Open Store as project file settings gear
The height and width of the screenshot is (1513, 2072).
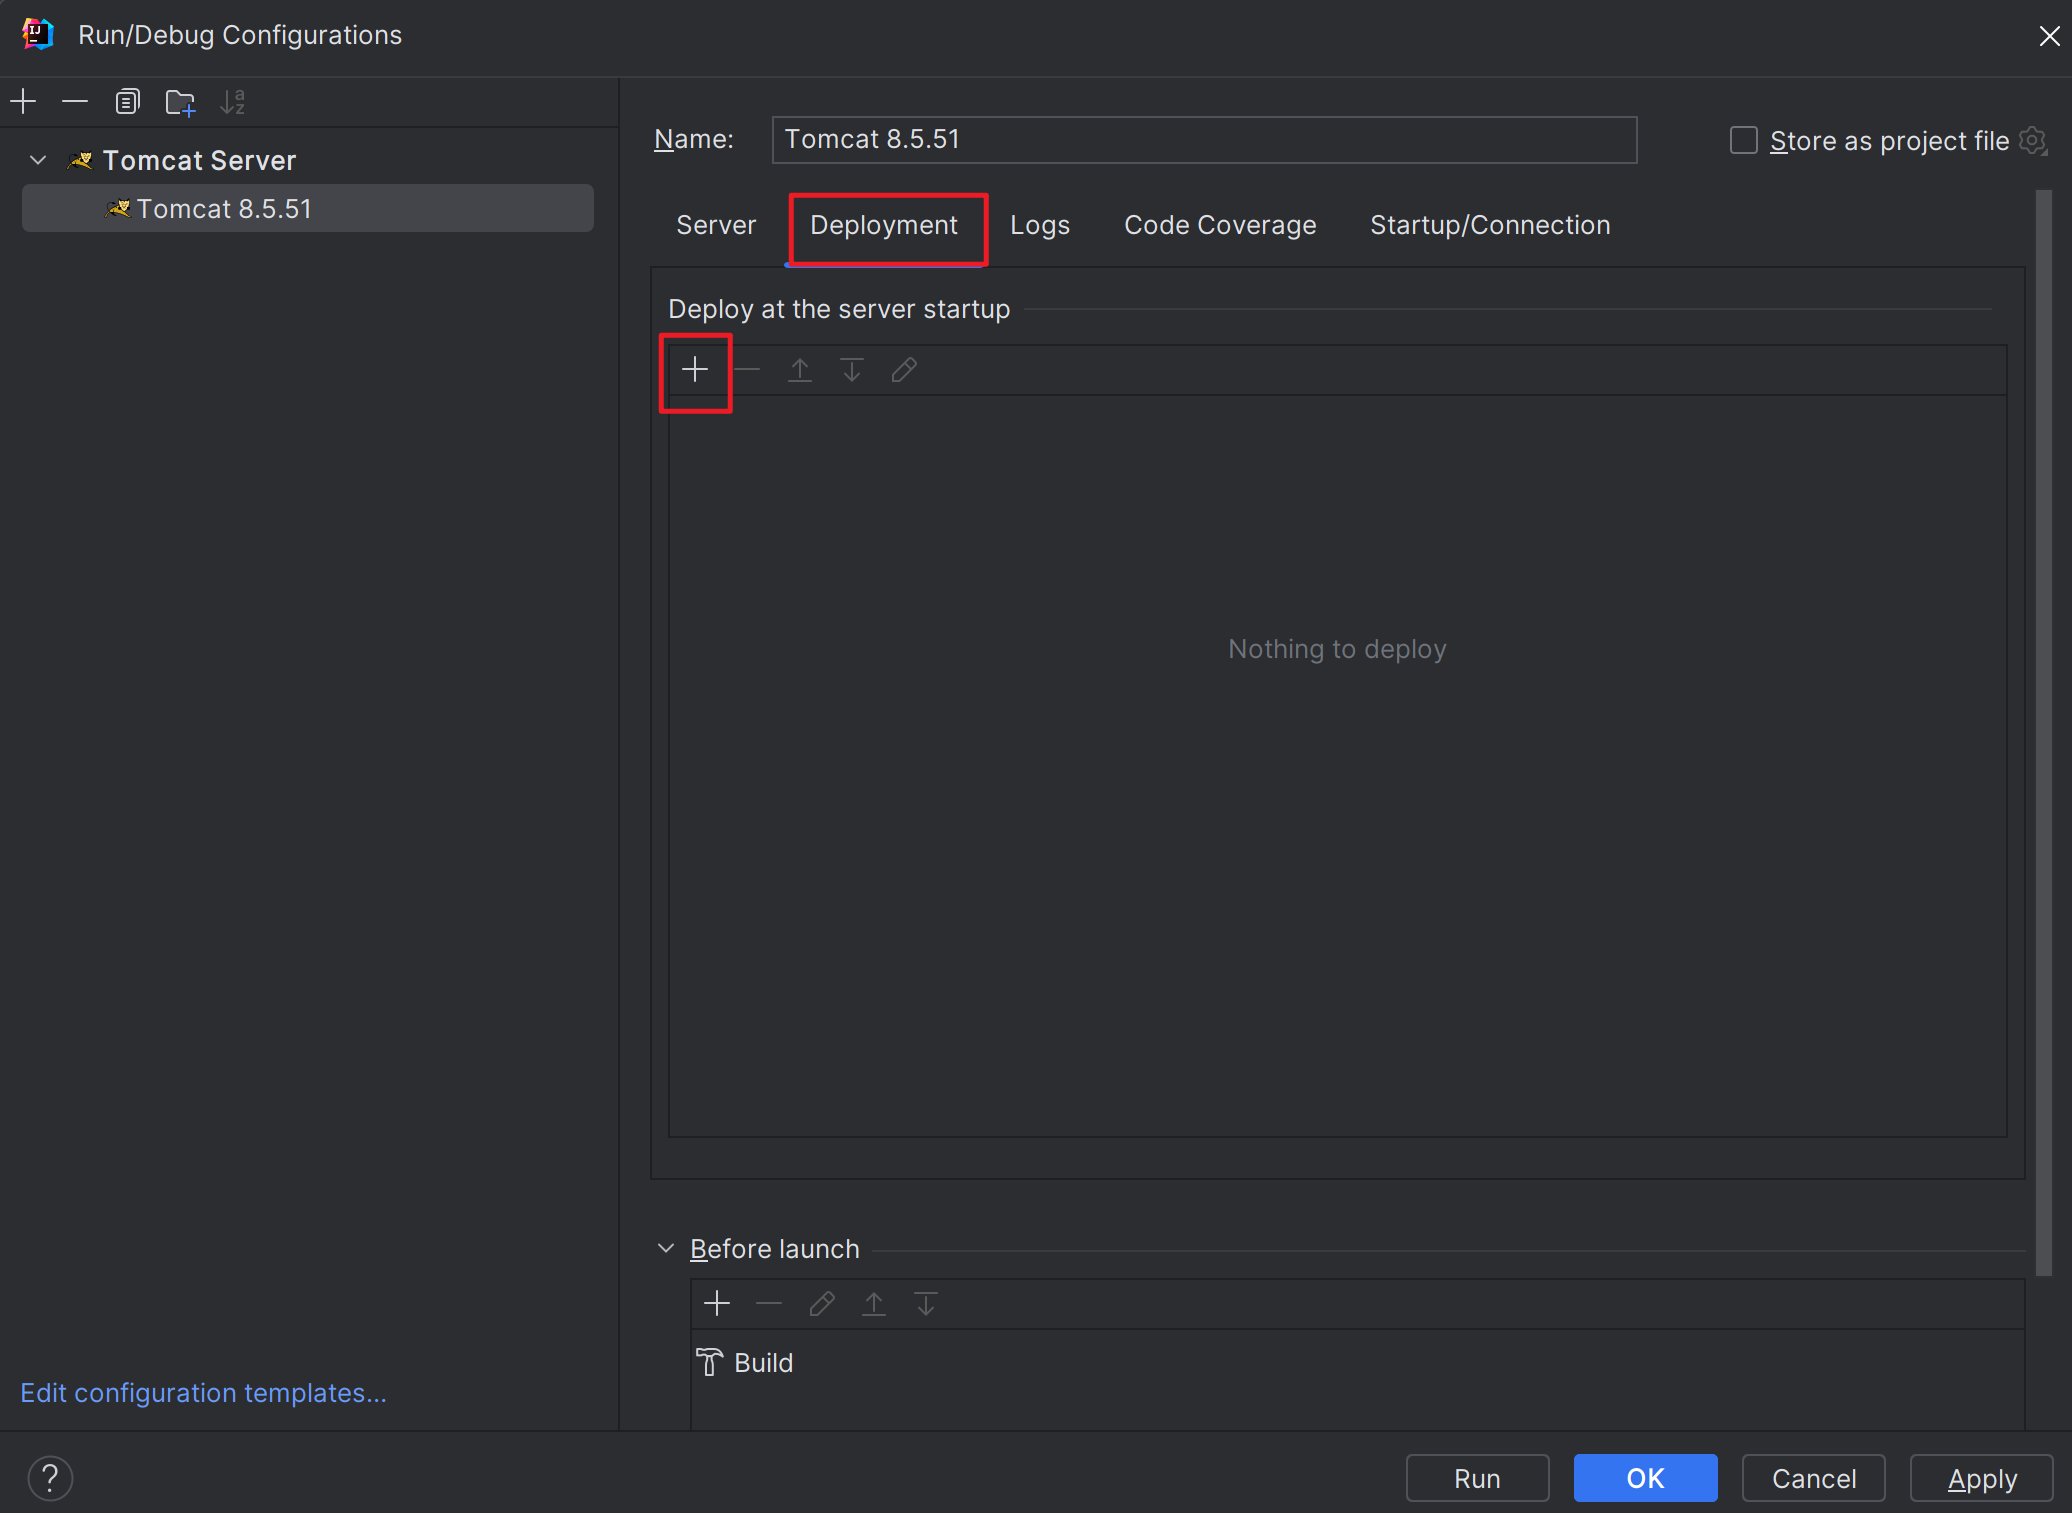pos(2033,141)
